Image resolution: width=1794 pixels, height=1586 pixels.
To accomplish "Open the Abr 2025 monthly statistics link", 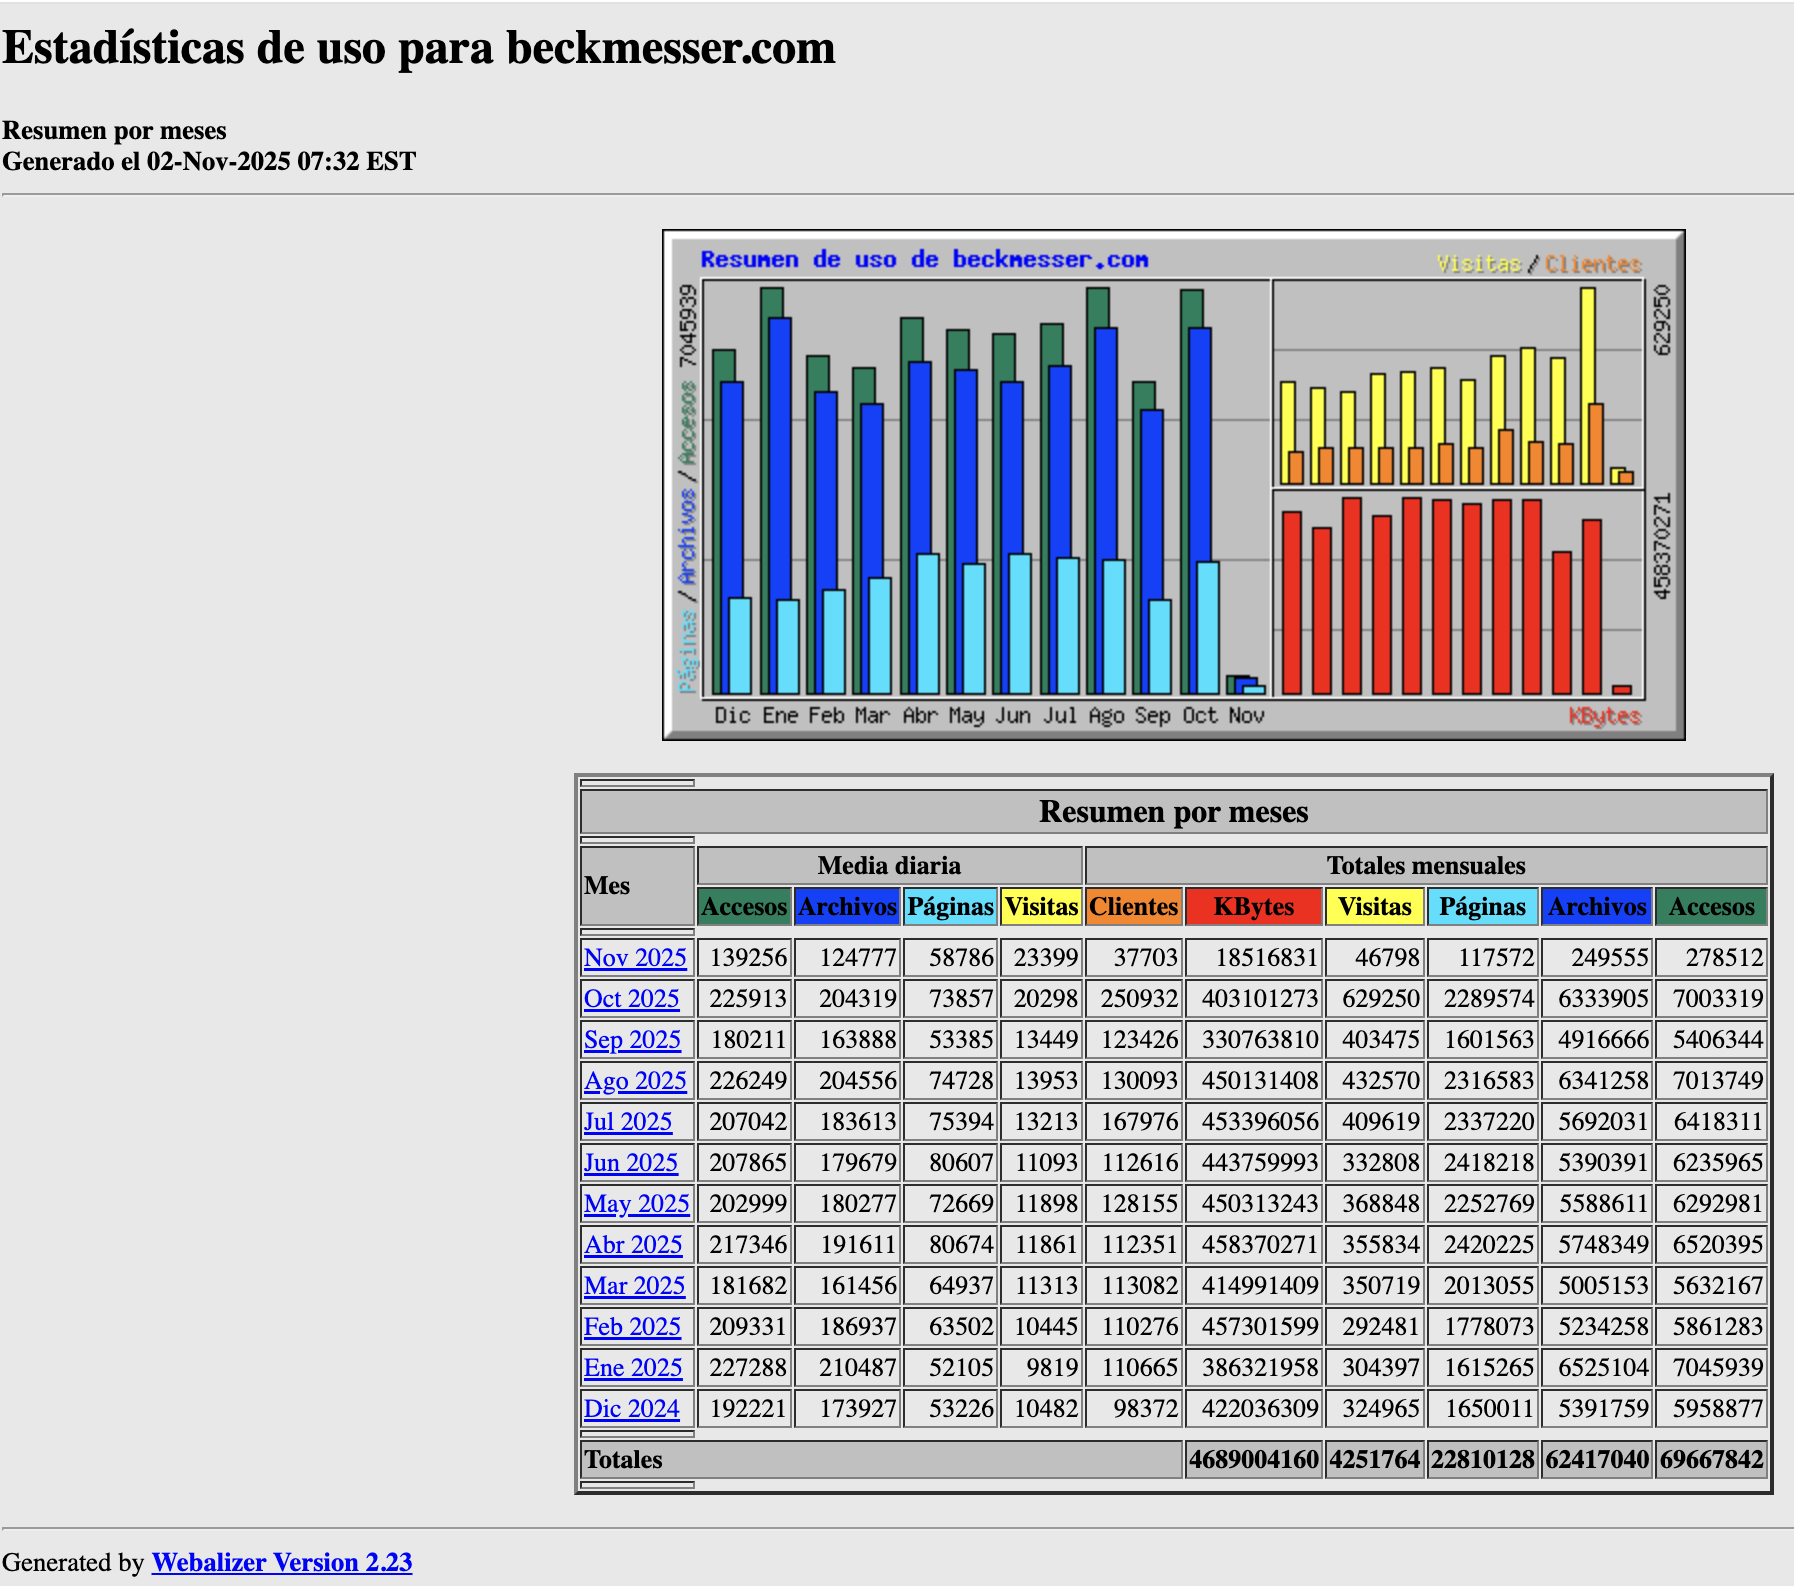I will [633, 1244].
